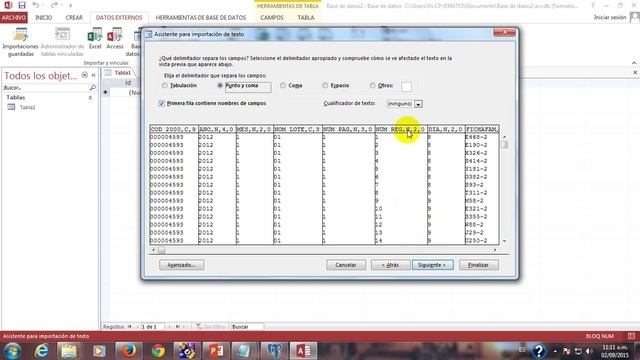Click the record navigator Buscar box
The image size is (640, 360).
click(247, 327)
